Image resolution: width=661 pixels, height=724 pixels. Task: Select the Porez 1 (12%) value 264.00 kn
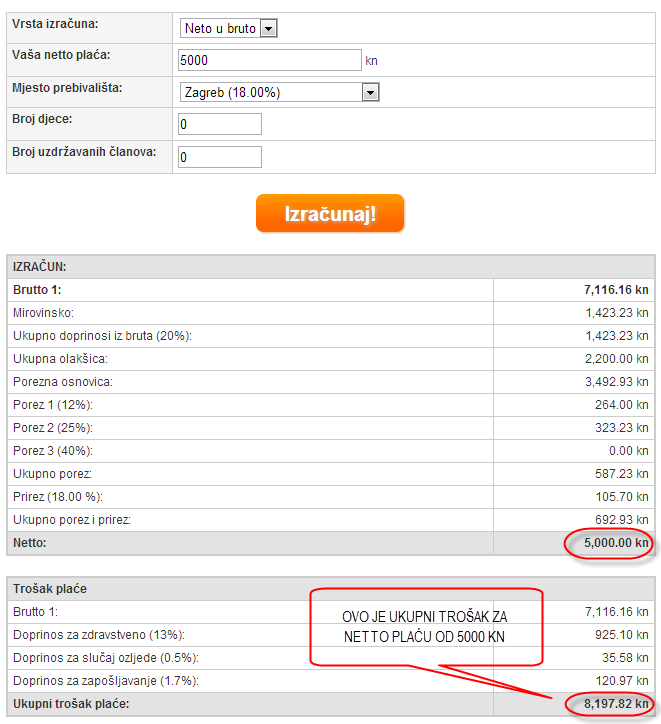[x=621, y=405]
